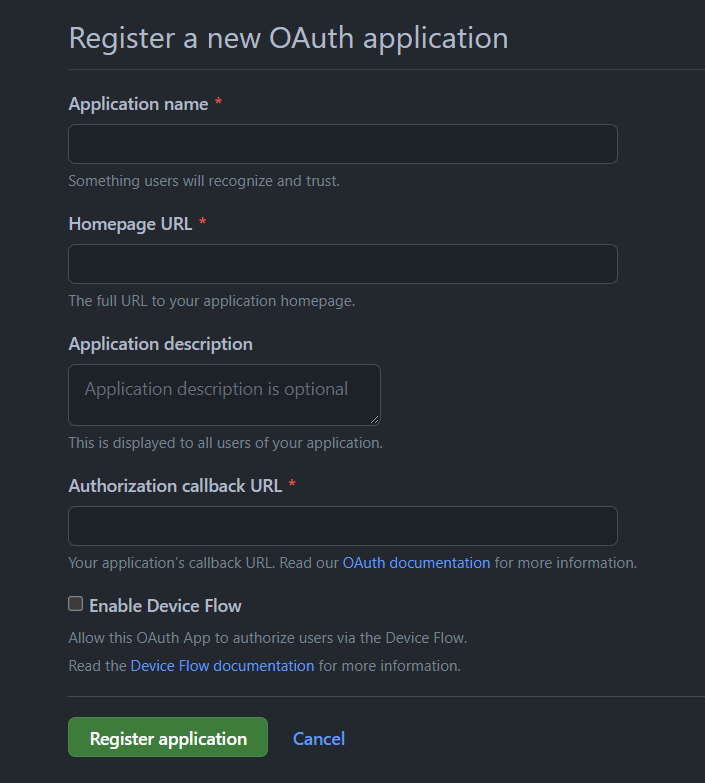Select the Authorization callback URL field
Image resolution: width=705 pixels, height=783 pixels.
342,526
